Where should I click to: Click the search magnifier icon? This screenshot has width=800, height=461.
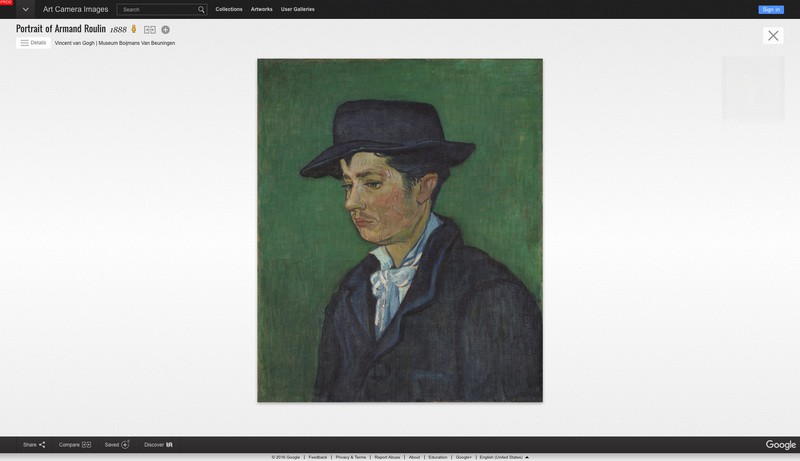[201, 9]
